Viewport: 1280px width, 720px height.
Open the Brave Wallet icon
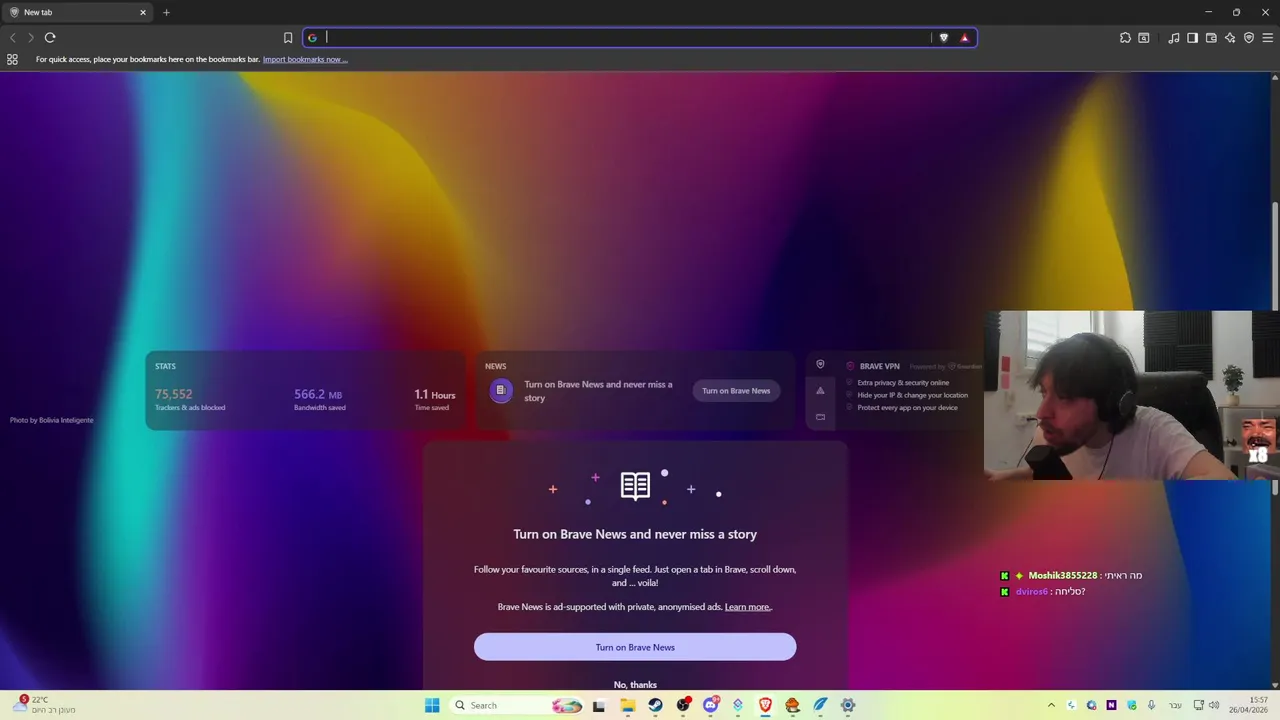tap(1211, 38)
